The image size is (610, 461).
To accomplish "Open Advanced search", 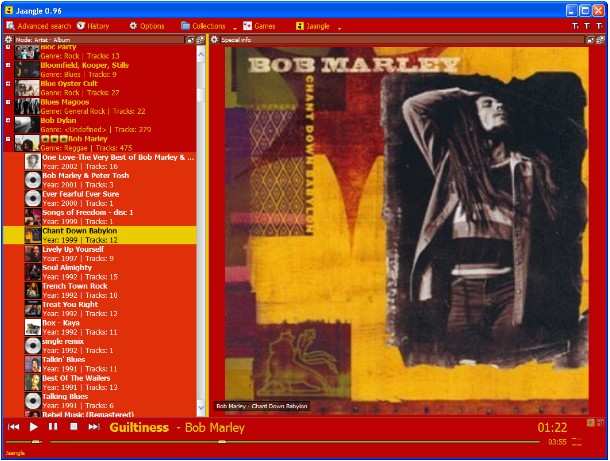I will coord(39,26).
